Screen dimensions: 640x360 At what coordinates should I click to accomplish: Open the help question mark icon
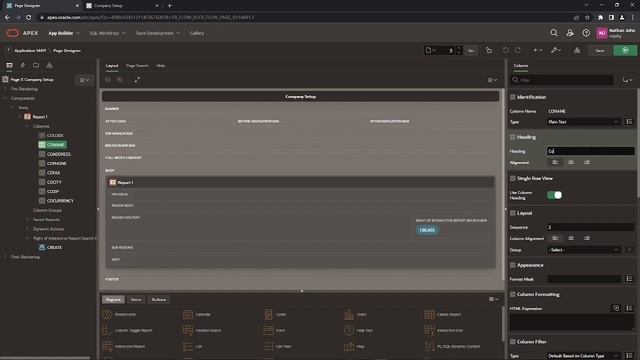pos(586,33)
